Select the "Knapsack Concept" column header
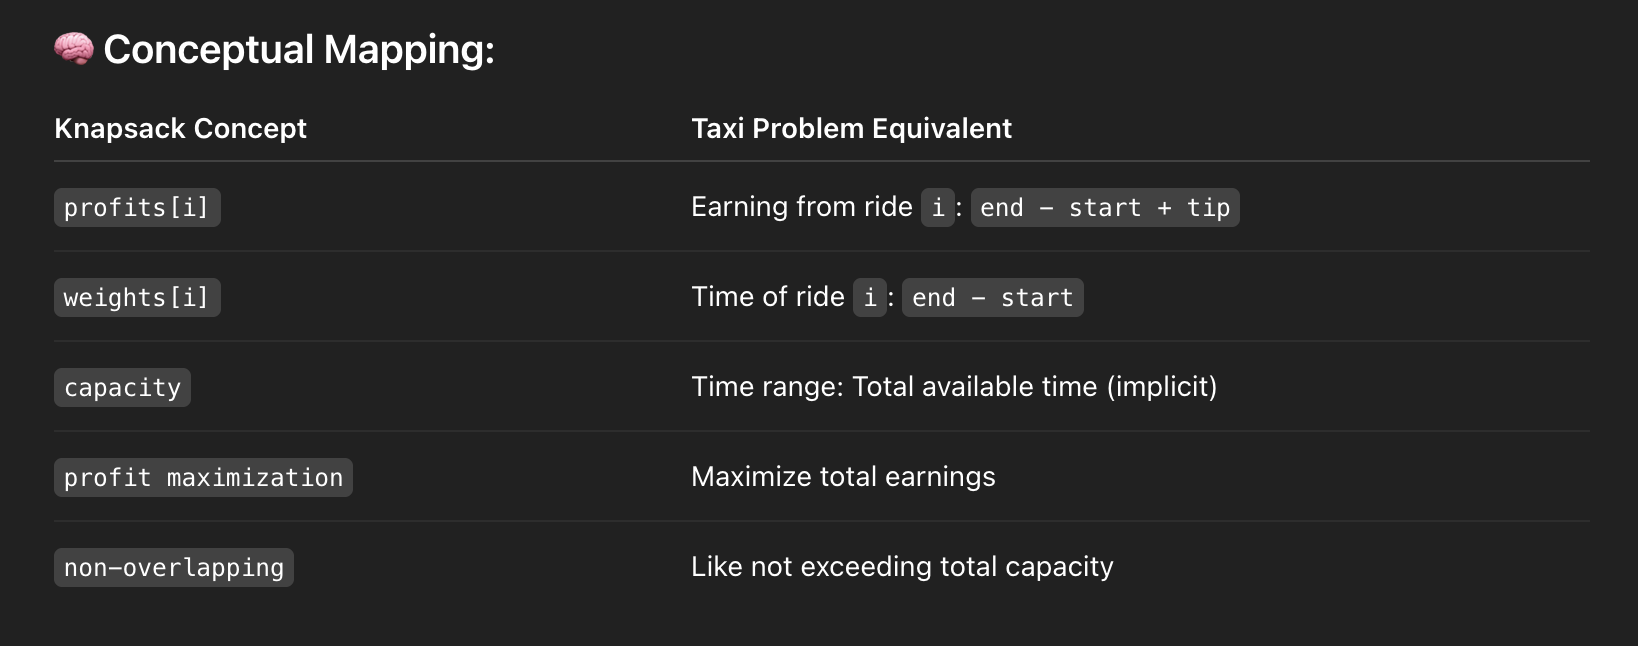 180,128
